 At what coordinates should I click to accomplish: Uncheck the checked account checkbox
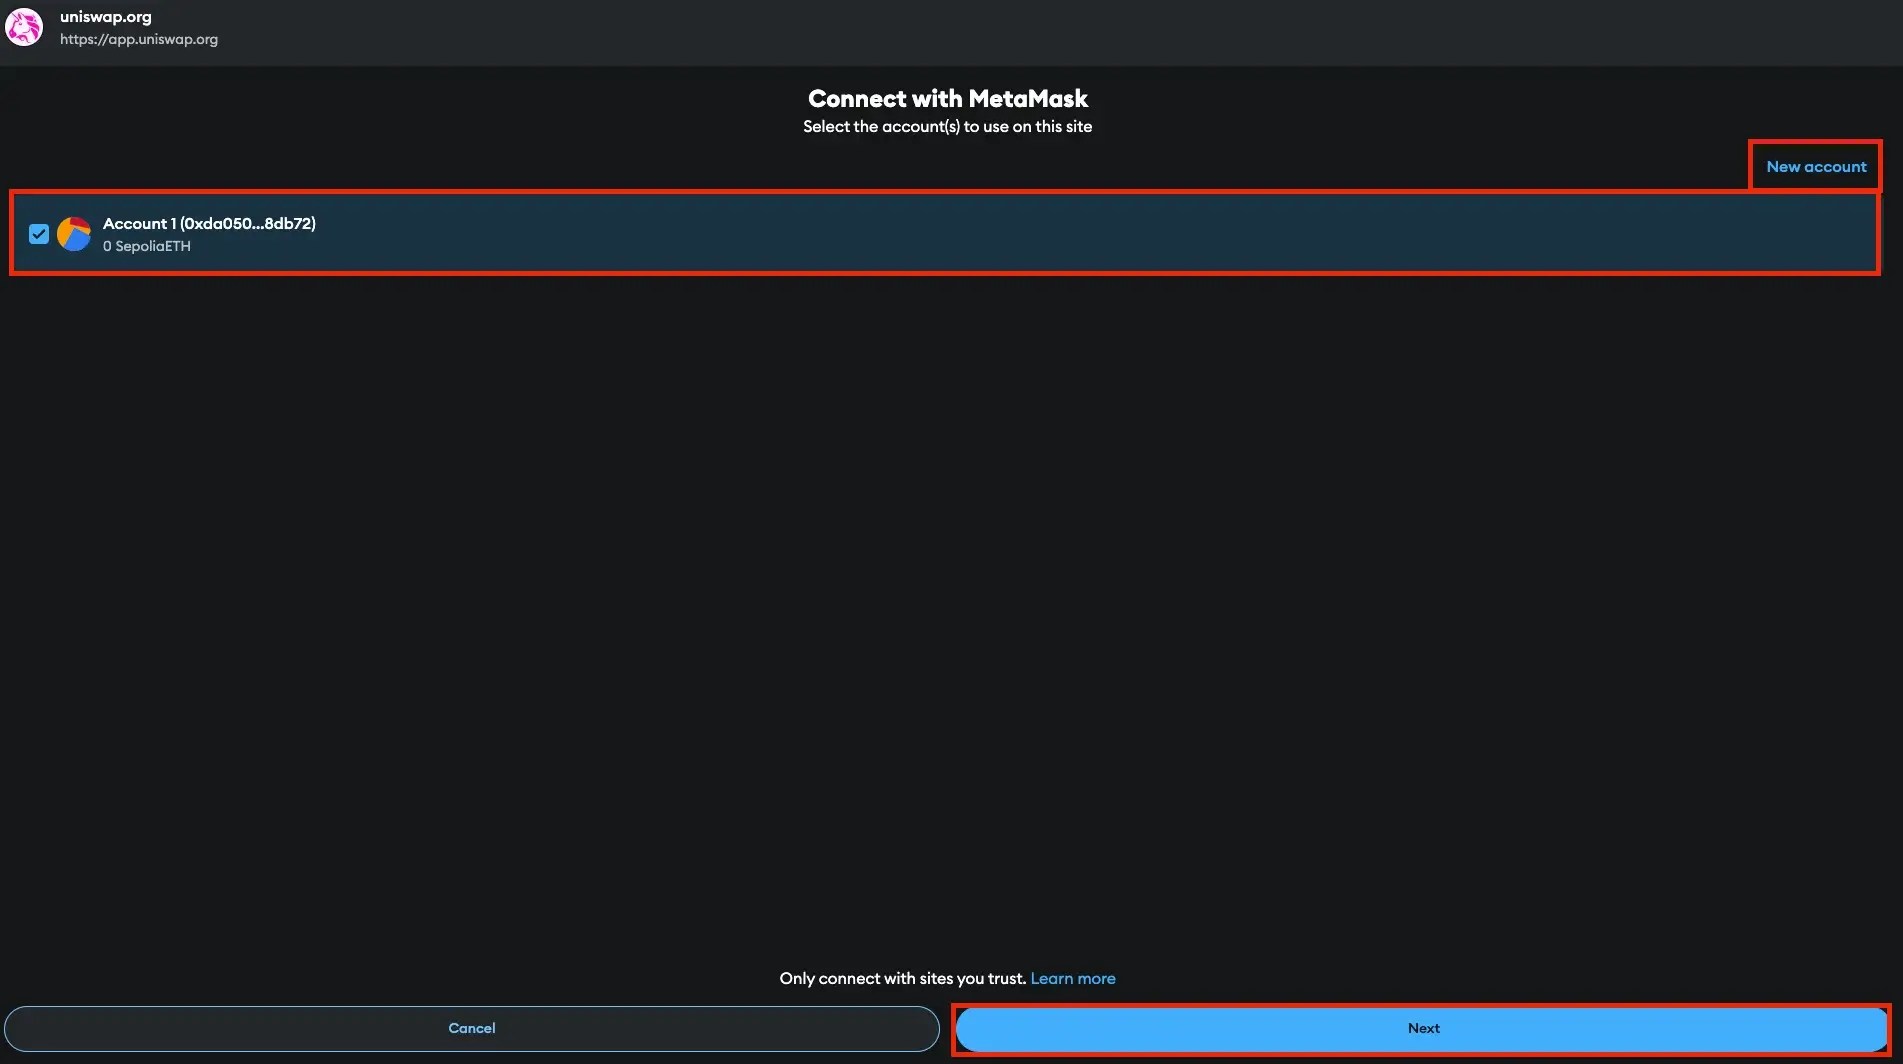point(38,233)
